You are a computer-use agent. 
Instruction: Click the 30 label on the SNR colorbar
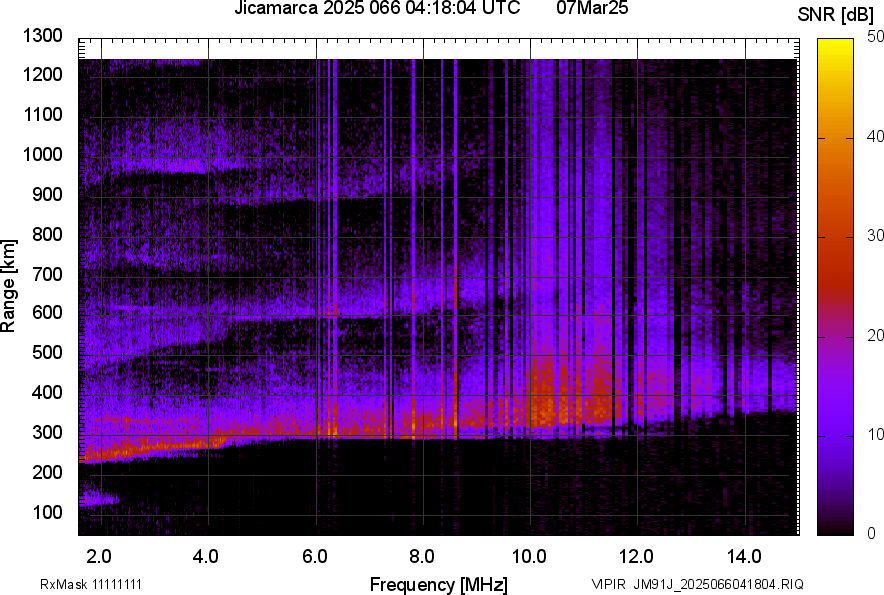coord(876,236)
